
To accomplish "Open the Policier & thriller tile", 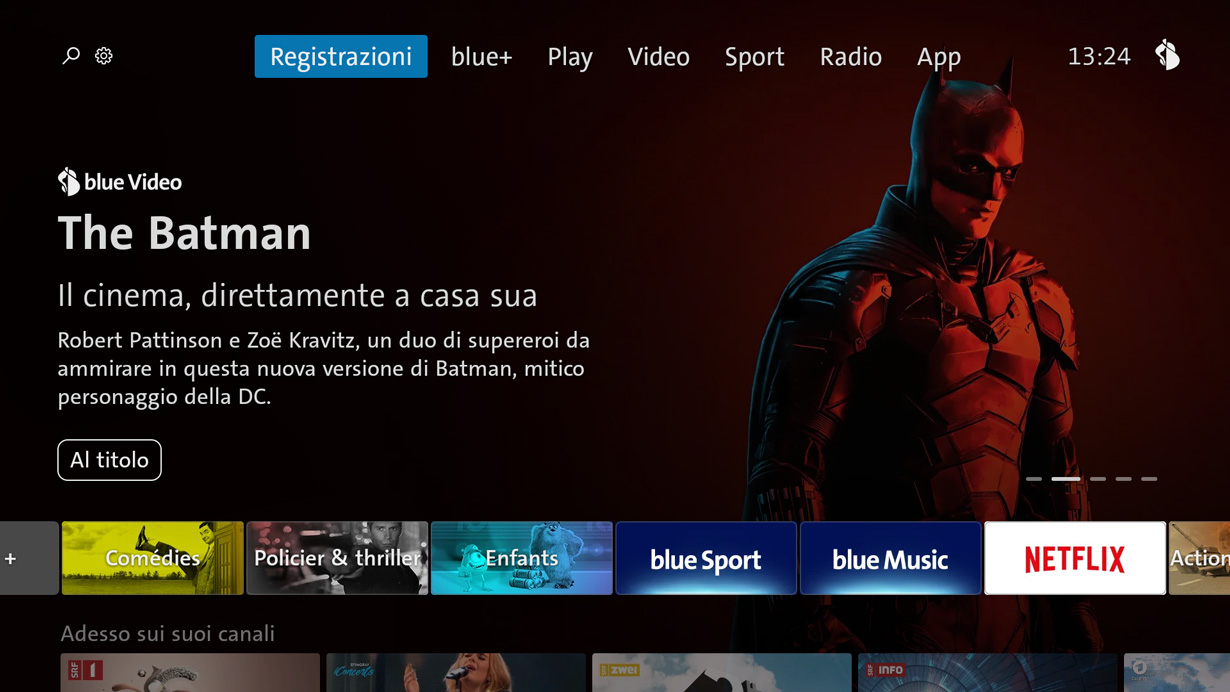I will pyautogui.click(x=337, y=558).
